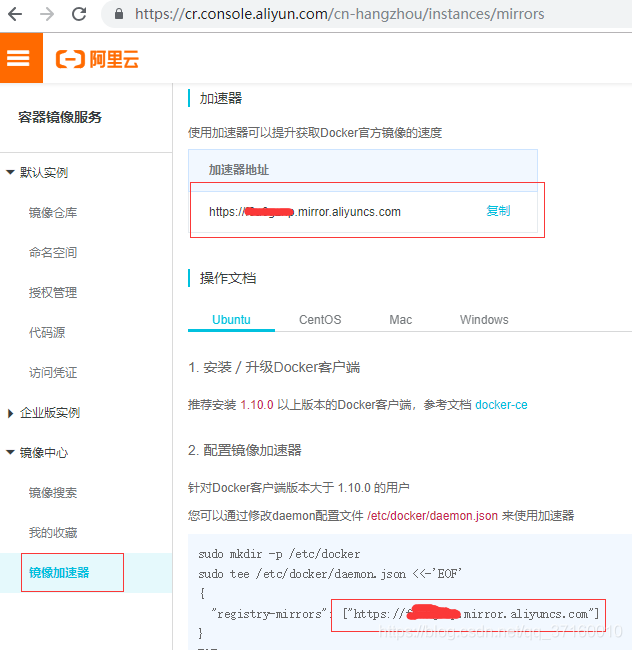Open 我的收藏 in the sidebar

tap(53, 532)
